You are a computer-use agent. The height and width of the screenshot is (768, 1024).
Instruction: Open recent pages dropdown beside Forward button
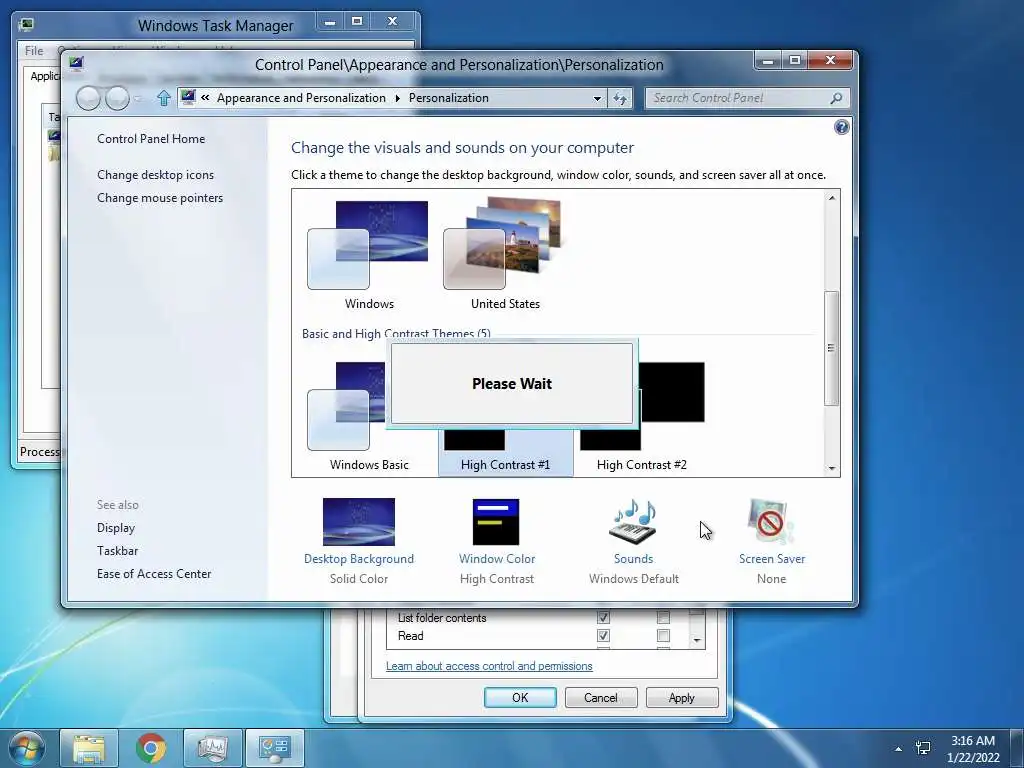point(137,99)
